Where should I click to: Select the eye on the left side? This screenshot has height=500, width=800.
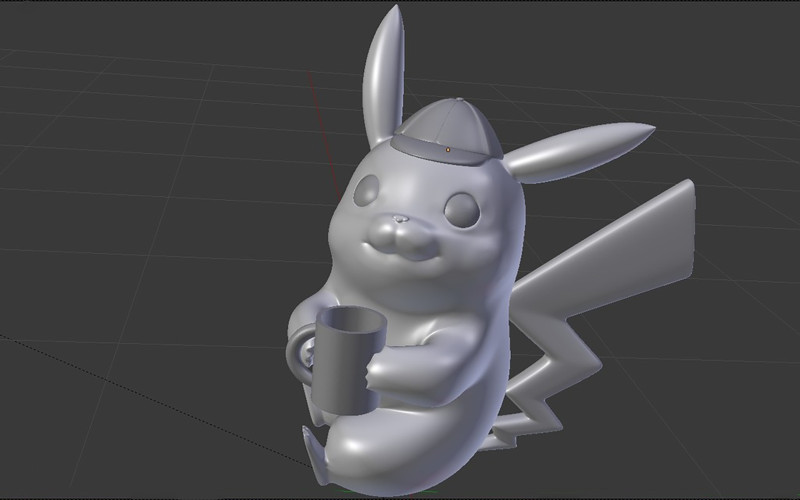(x=367, y=189)
